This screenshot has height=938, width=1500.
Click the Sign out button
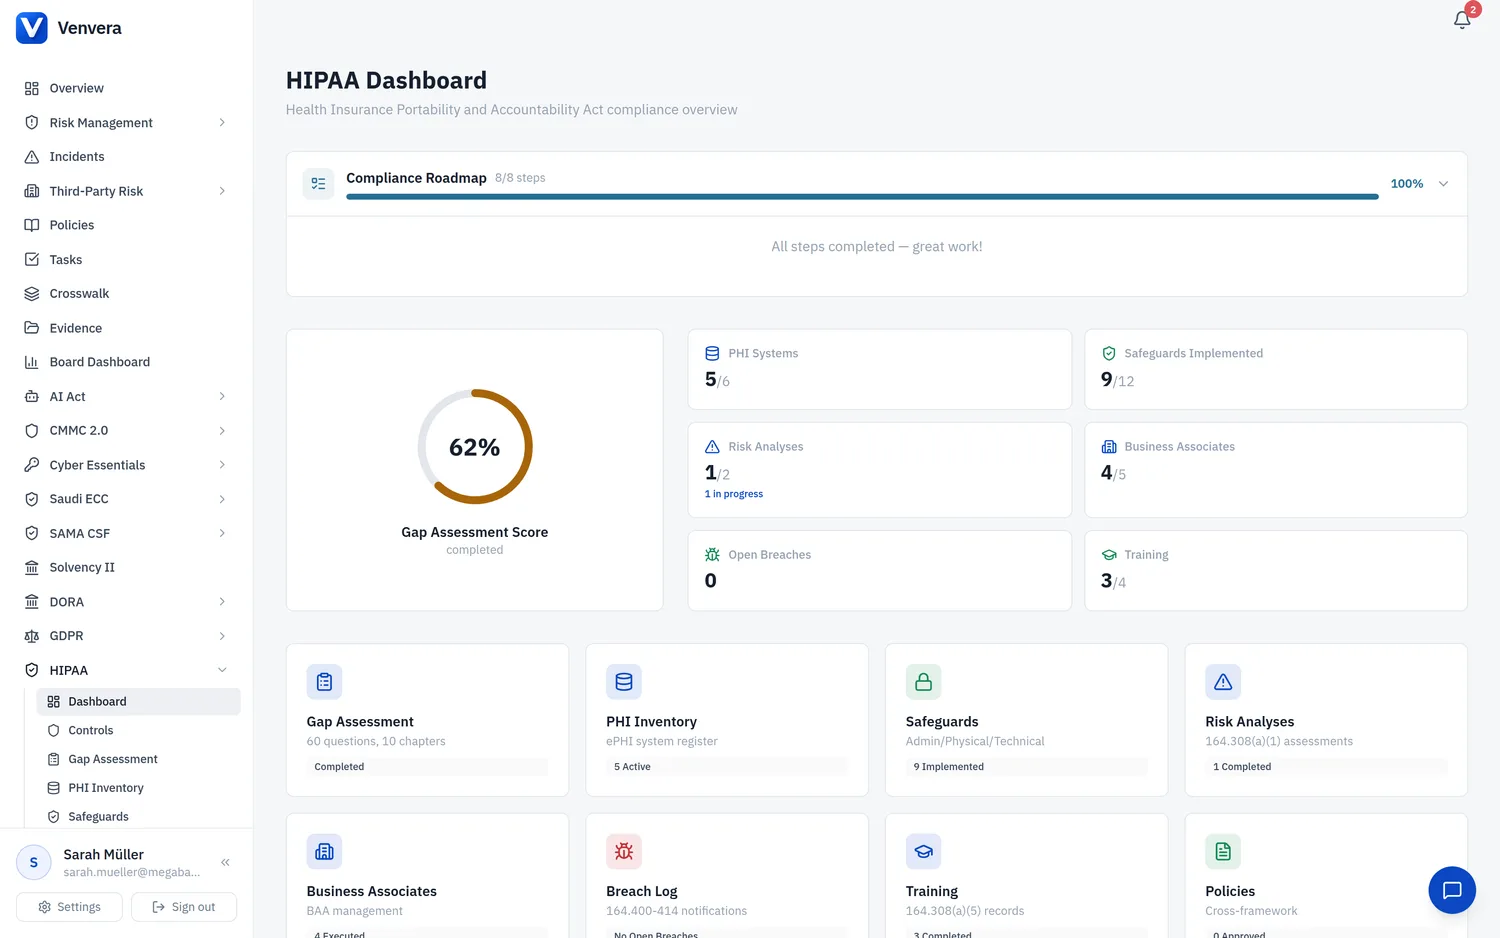tap(184, 907)
